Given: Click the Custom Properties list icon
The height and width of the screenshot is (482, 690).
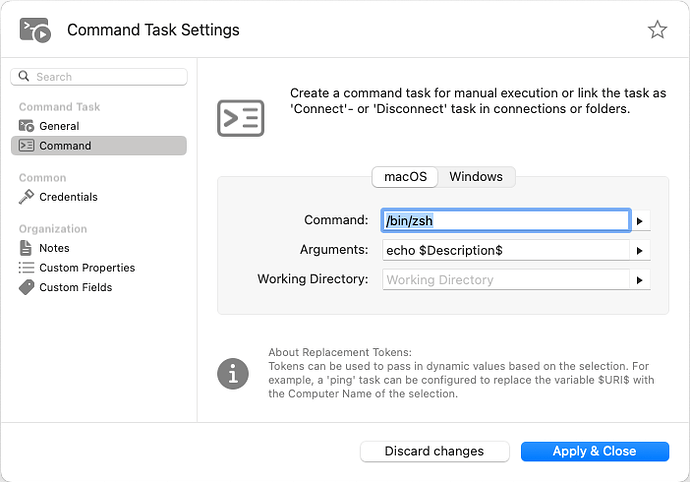Looking at the screenshot, I should click(x=26, y=268).
